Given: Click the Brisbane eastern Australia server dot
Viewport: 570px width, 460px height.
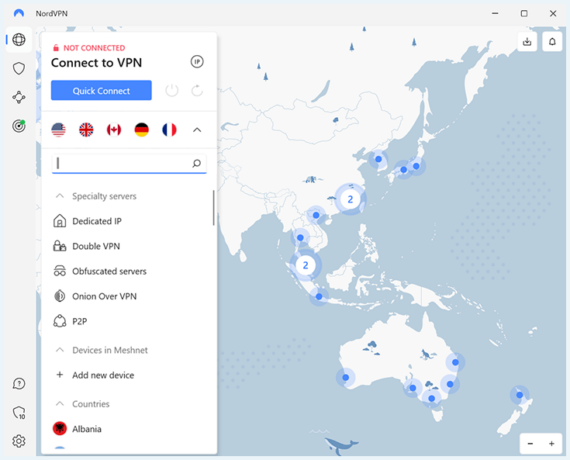Looking at the screenshot, I should click(x=455, y=362).
